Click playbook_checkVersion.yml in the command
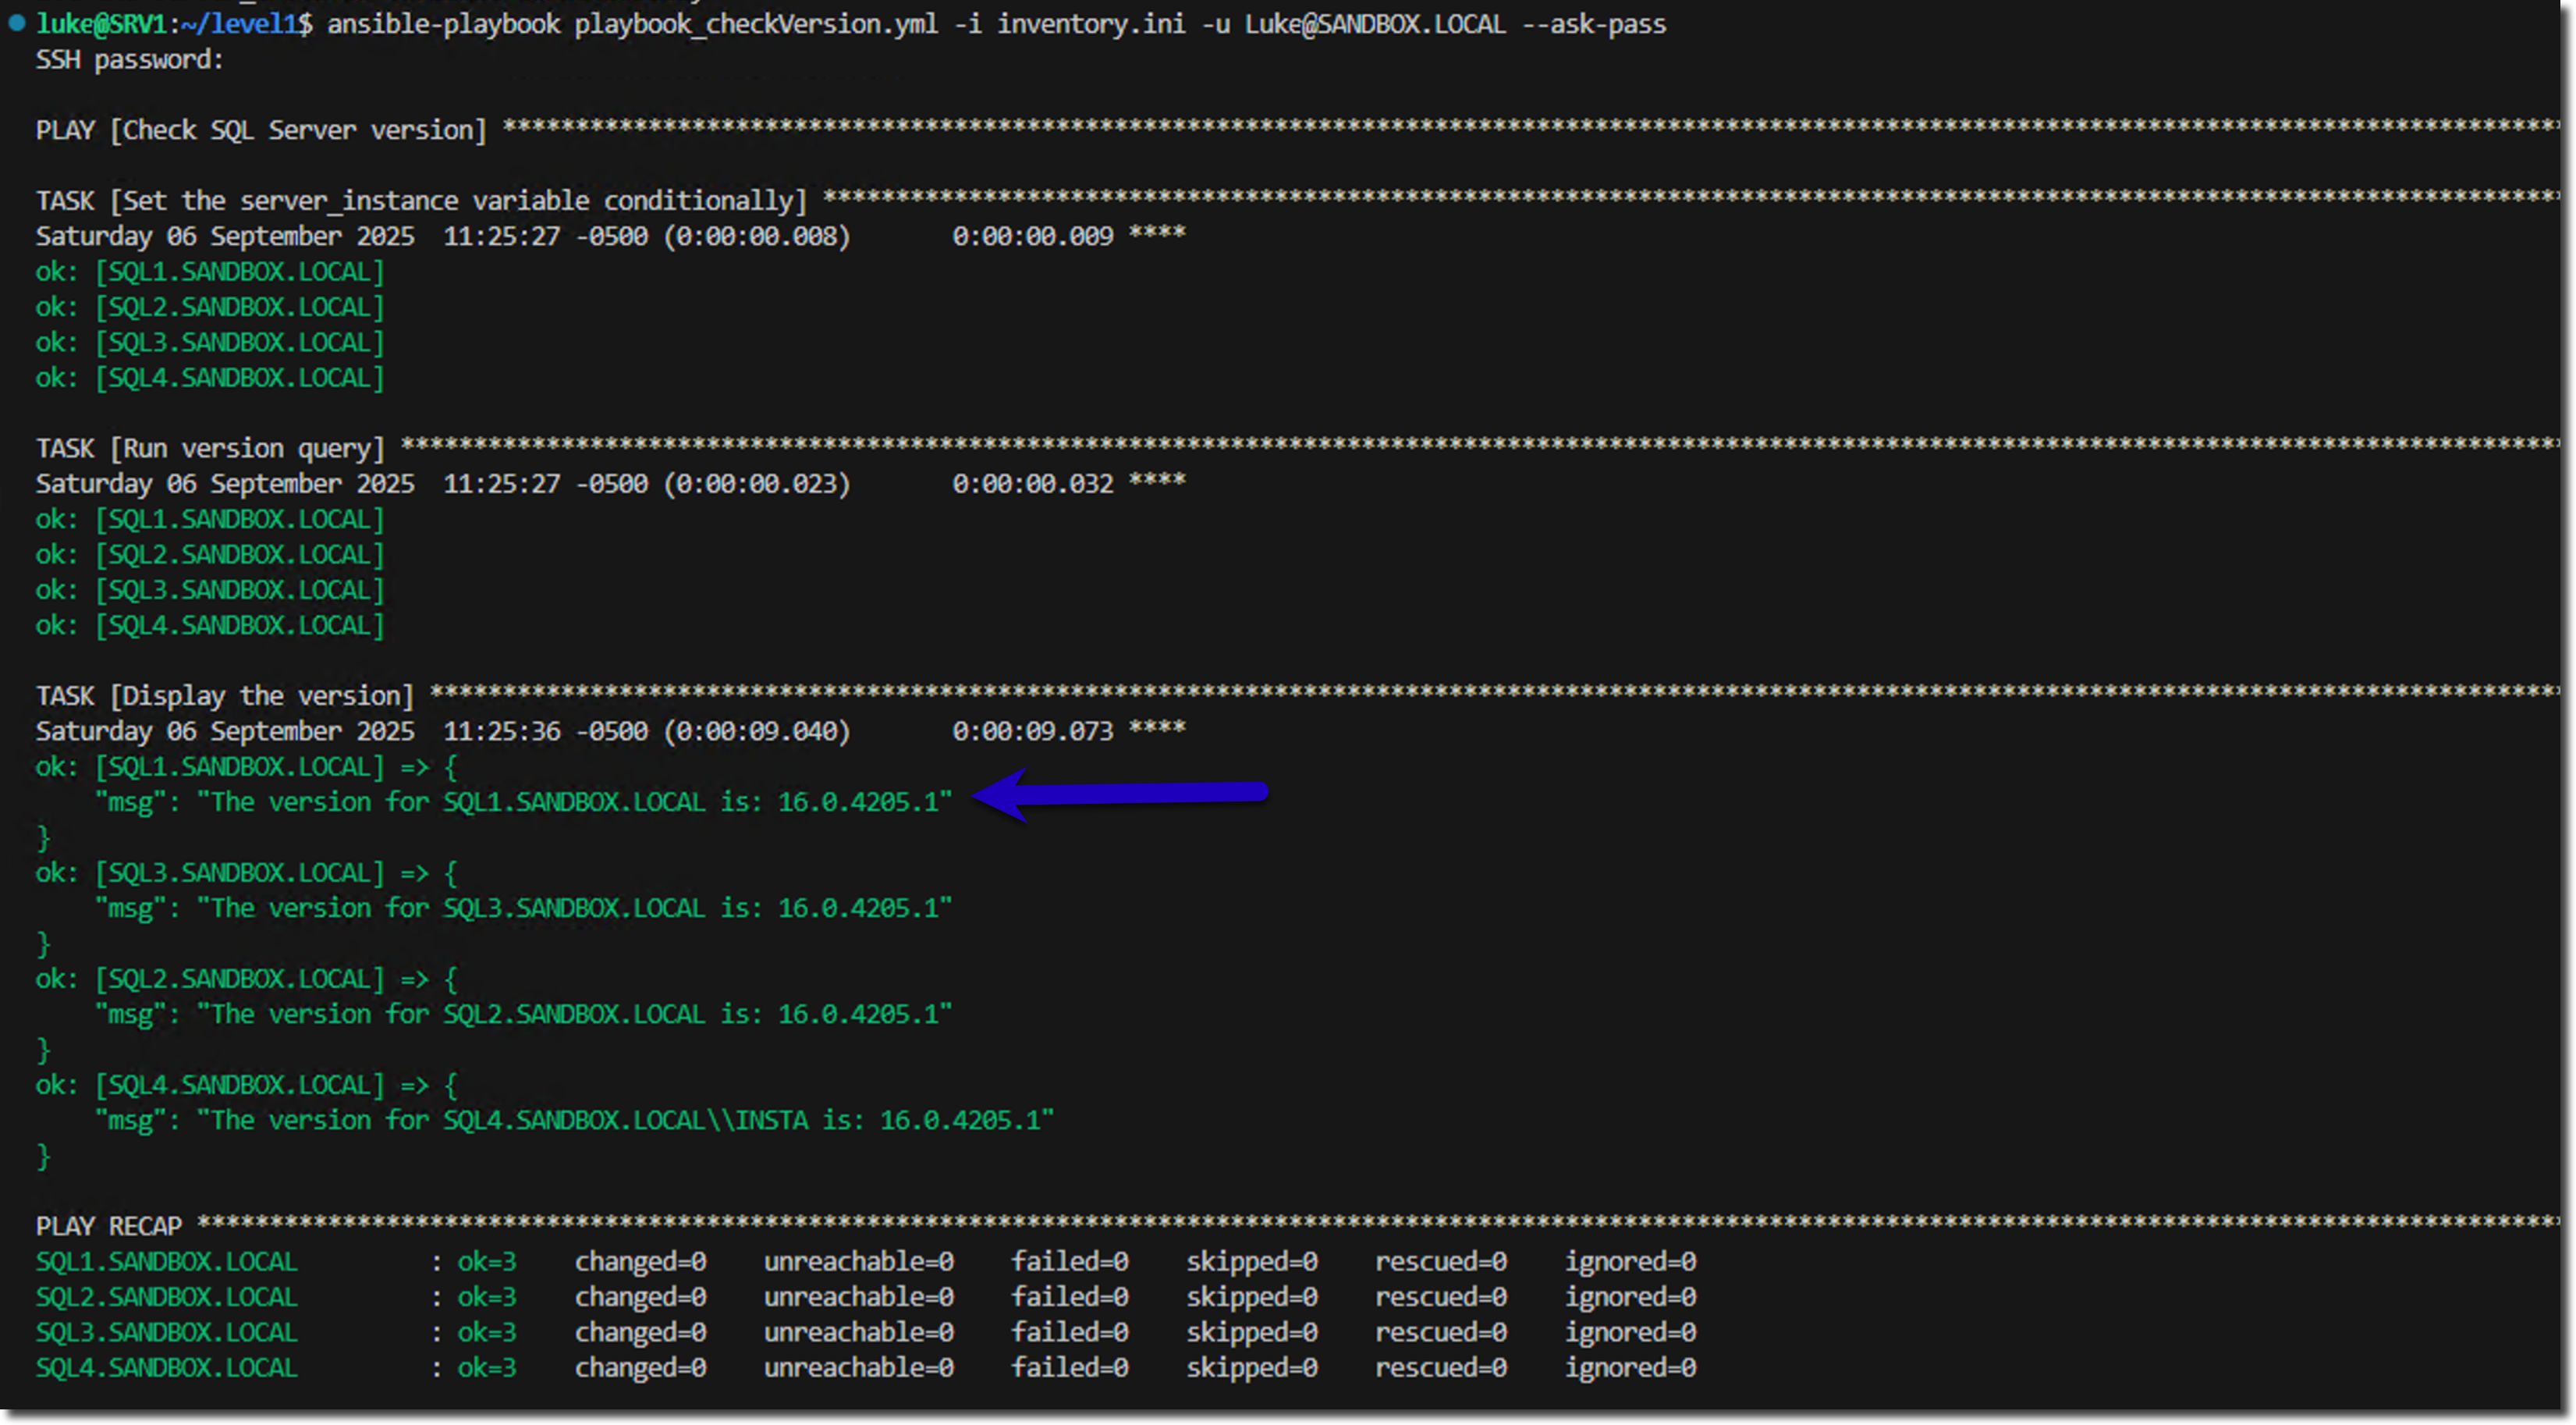The height and width of the screenshot is (1425, 2576). click(756, 24)
